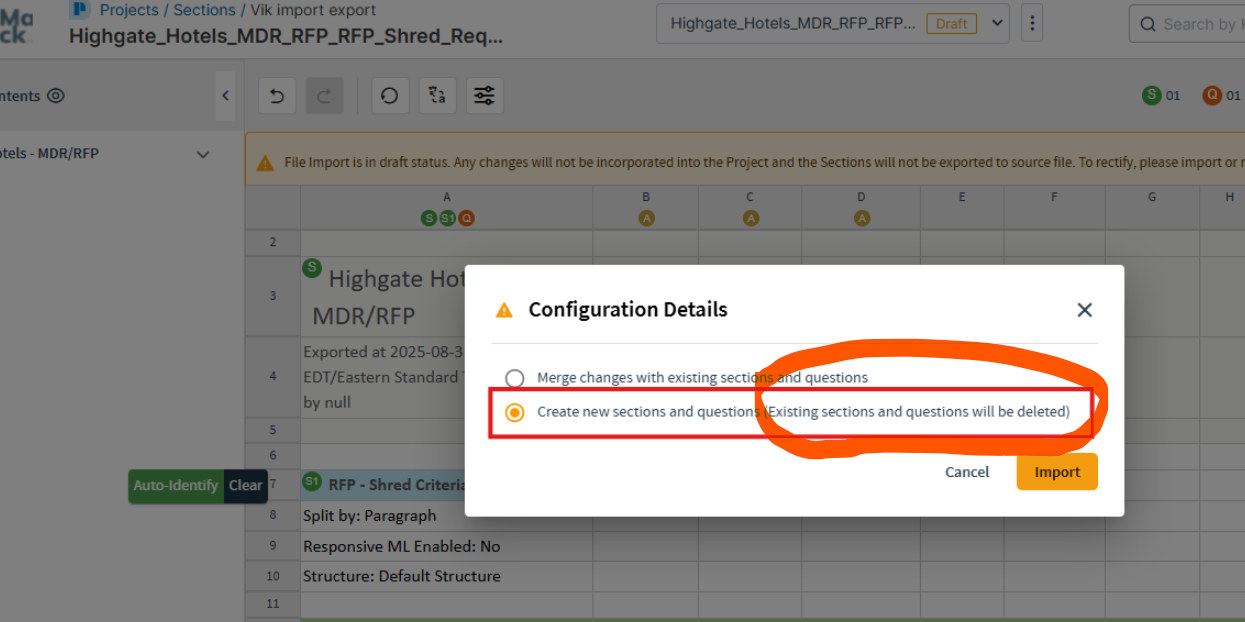Open the Sections breadcrumb link
1245x622 pixels.
pyautogui.click(x=204, y=10)
